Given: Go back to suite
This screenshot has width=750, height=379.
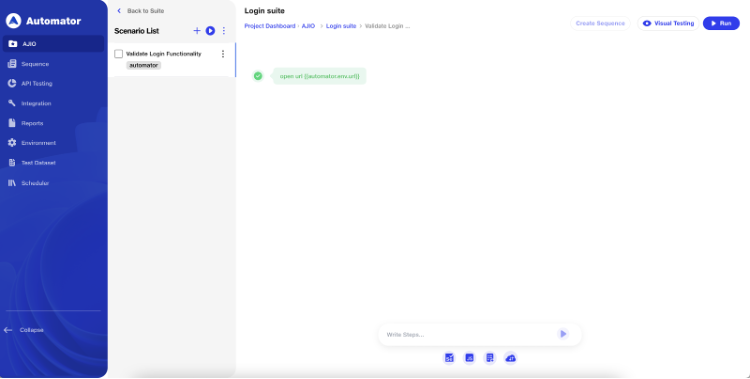Looking at the screenshot, I should coord(141,11).
